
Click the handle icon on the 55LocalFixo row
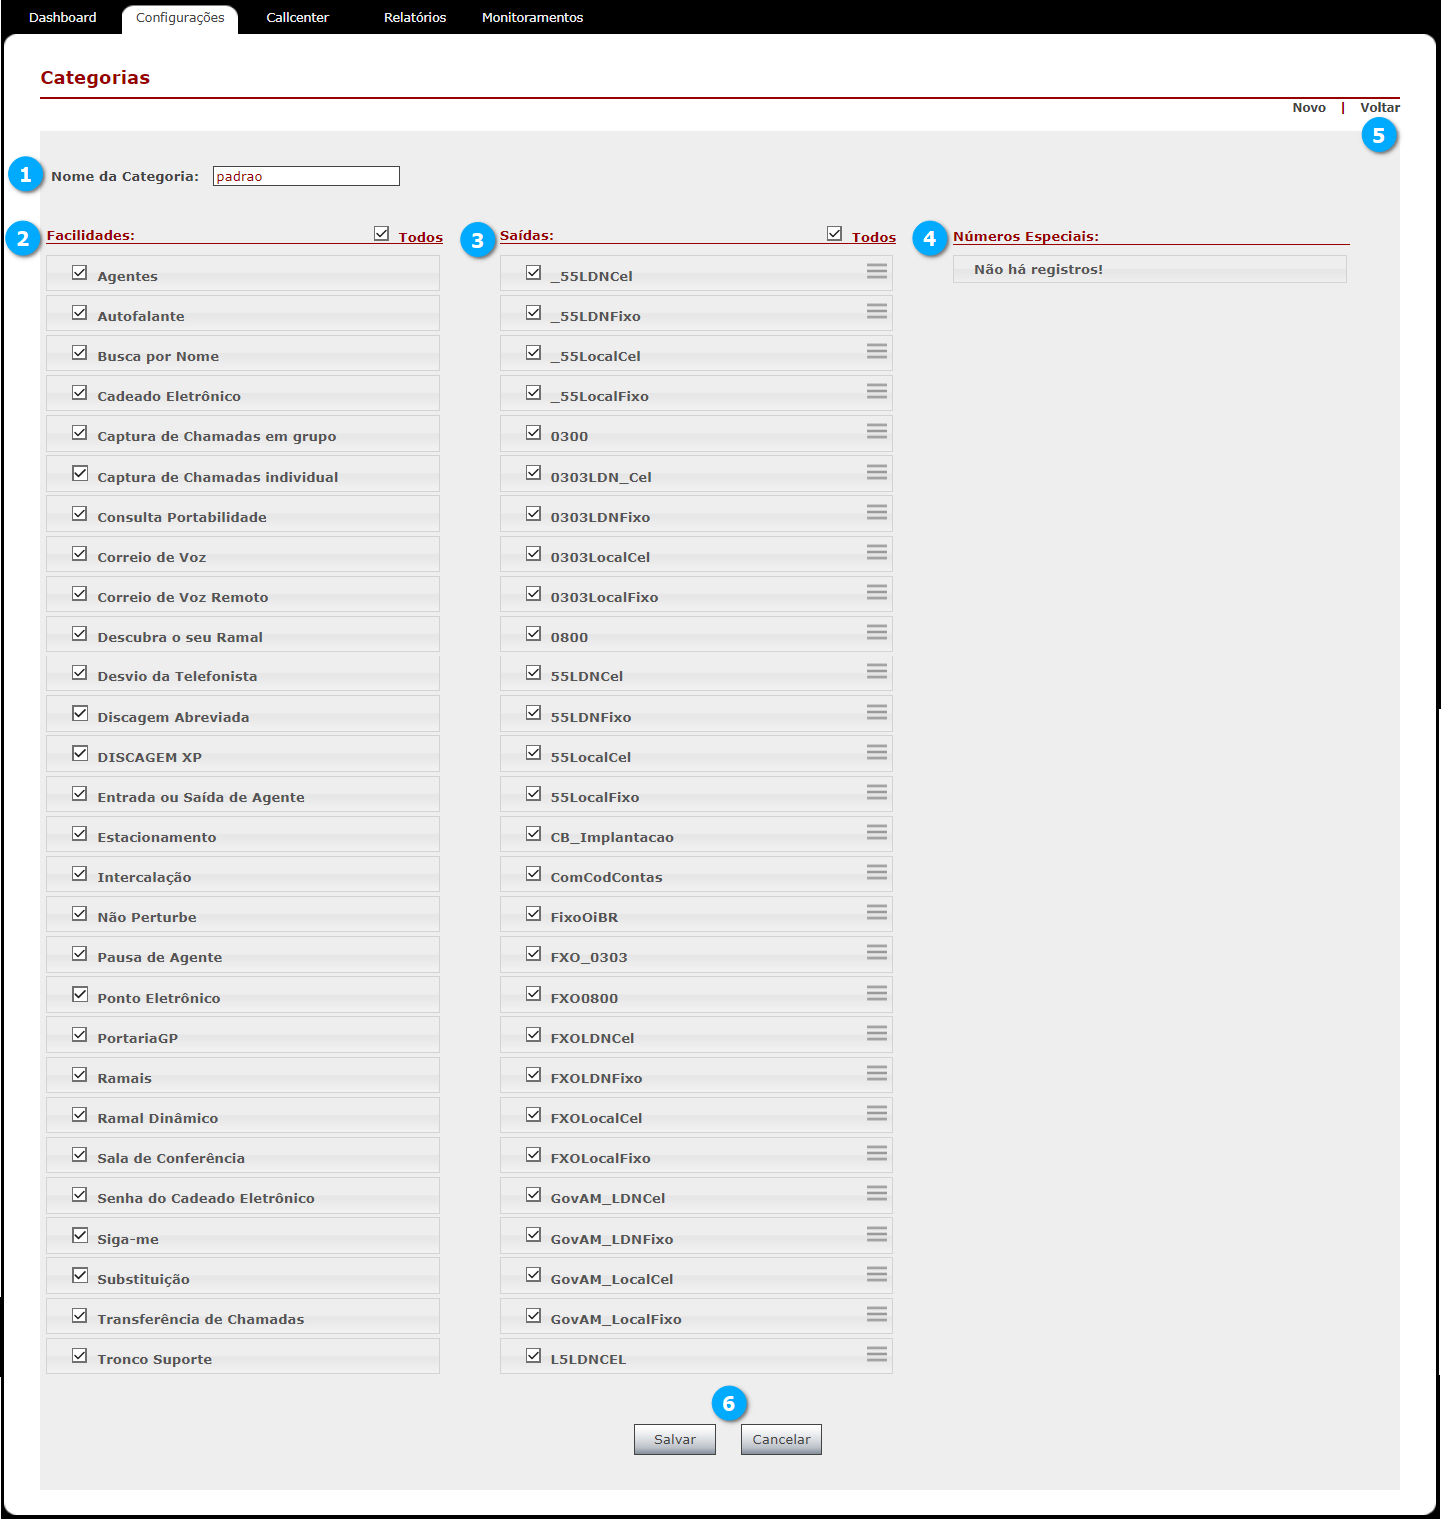(877, 792)
